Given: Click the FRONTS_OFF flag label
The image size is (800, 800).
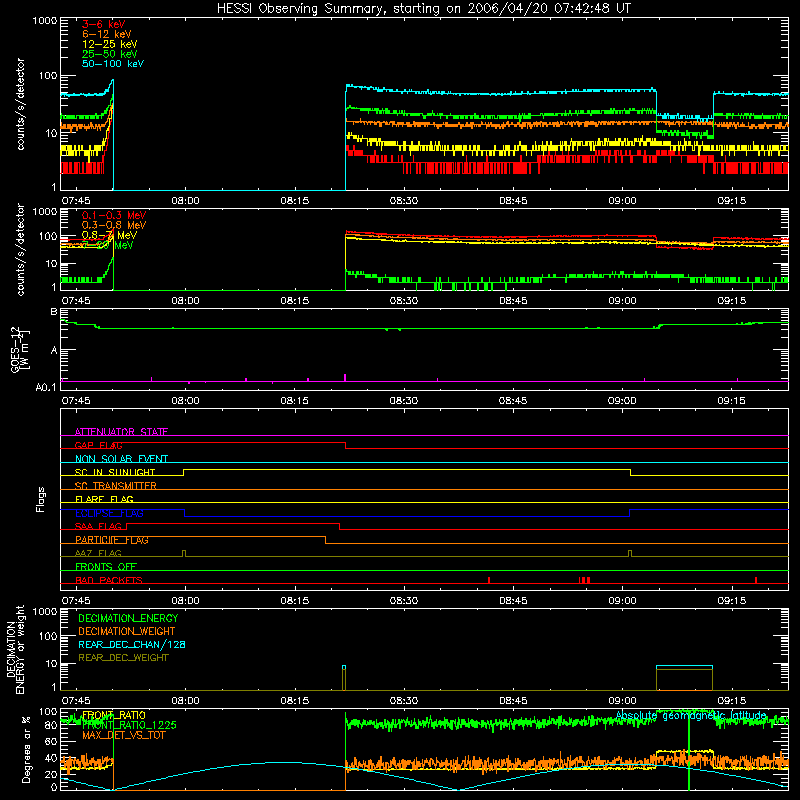Looking at the screenshot, I should point(106,567).
